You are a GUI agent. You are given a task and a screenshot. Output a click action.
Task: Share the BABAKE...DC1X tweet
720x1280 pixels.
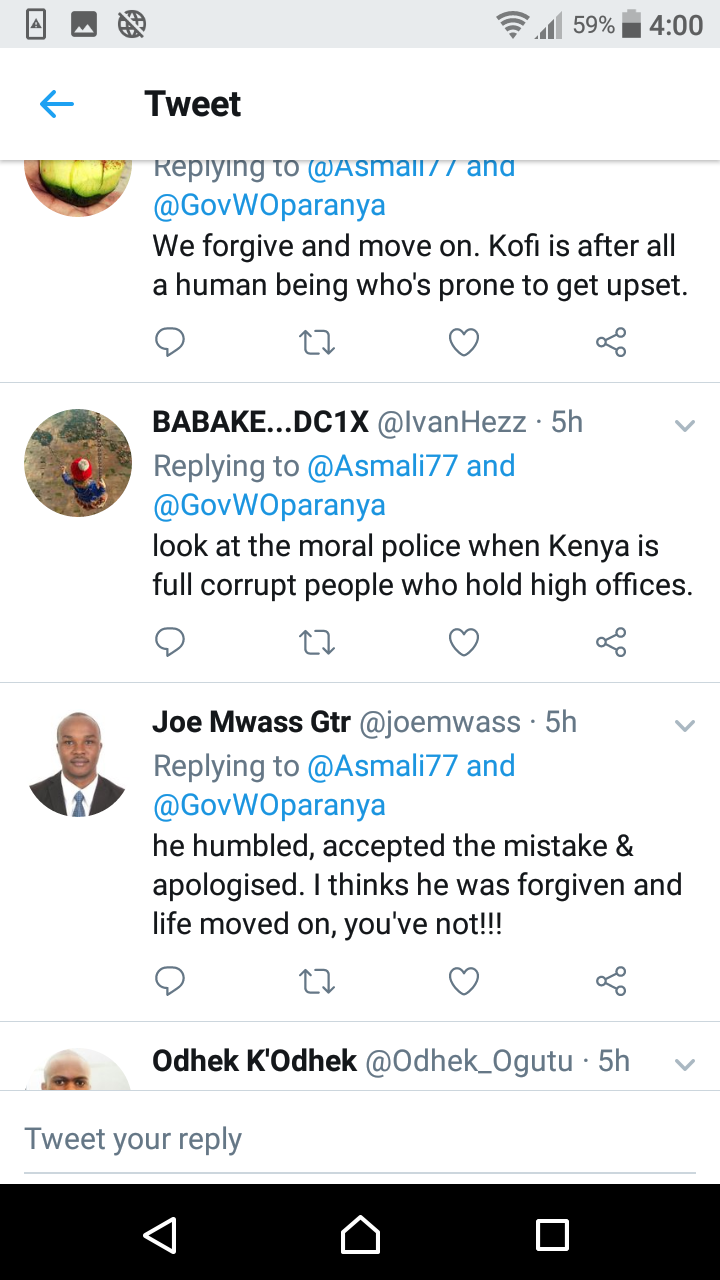(611, 642)
